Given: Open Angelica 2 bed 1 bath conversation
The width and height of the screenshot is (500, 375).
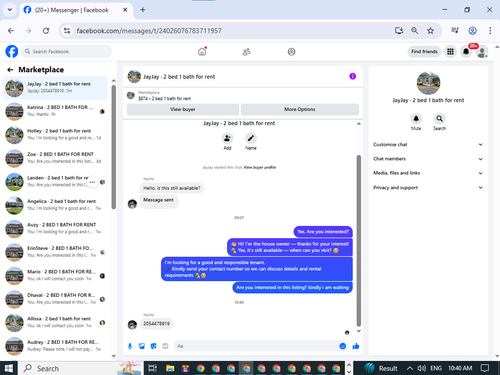Looking at the screenshot, I should 55,205.
